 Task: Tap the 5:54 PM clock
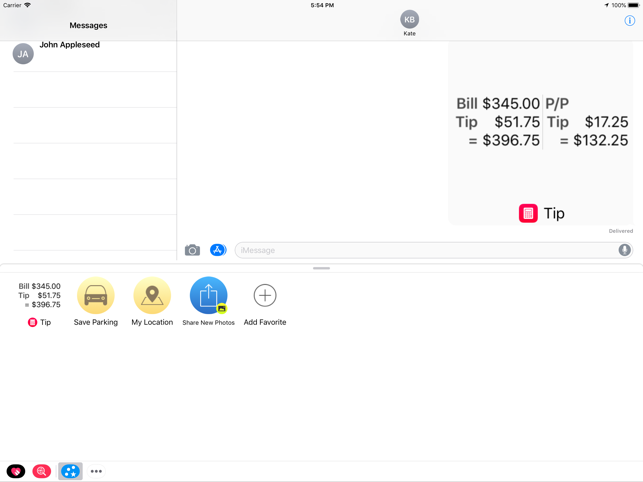pyautogui.click(x=322, y=5)
